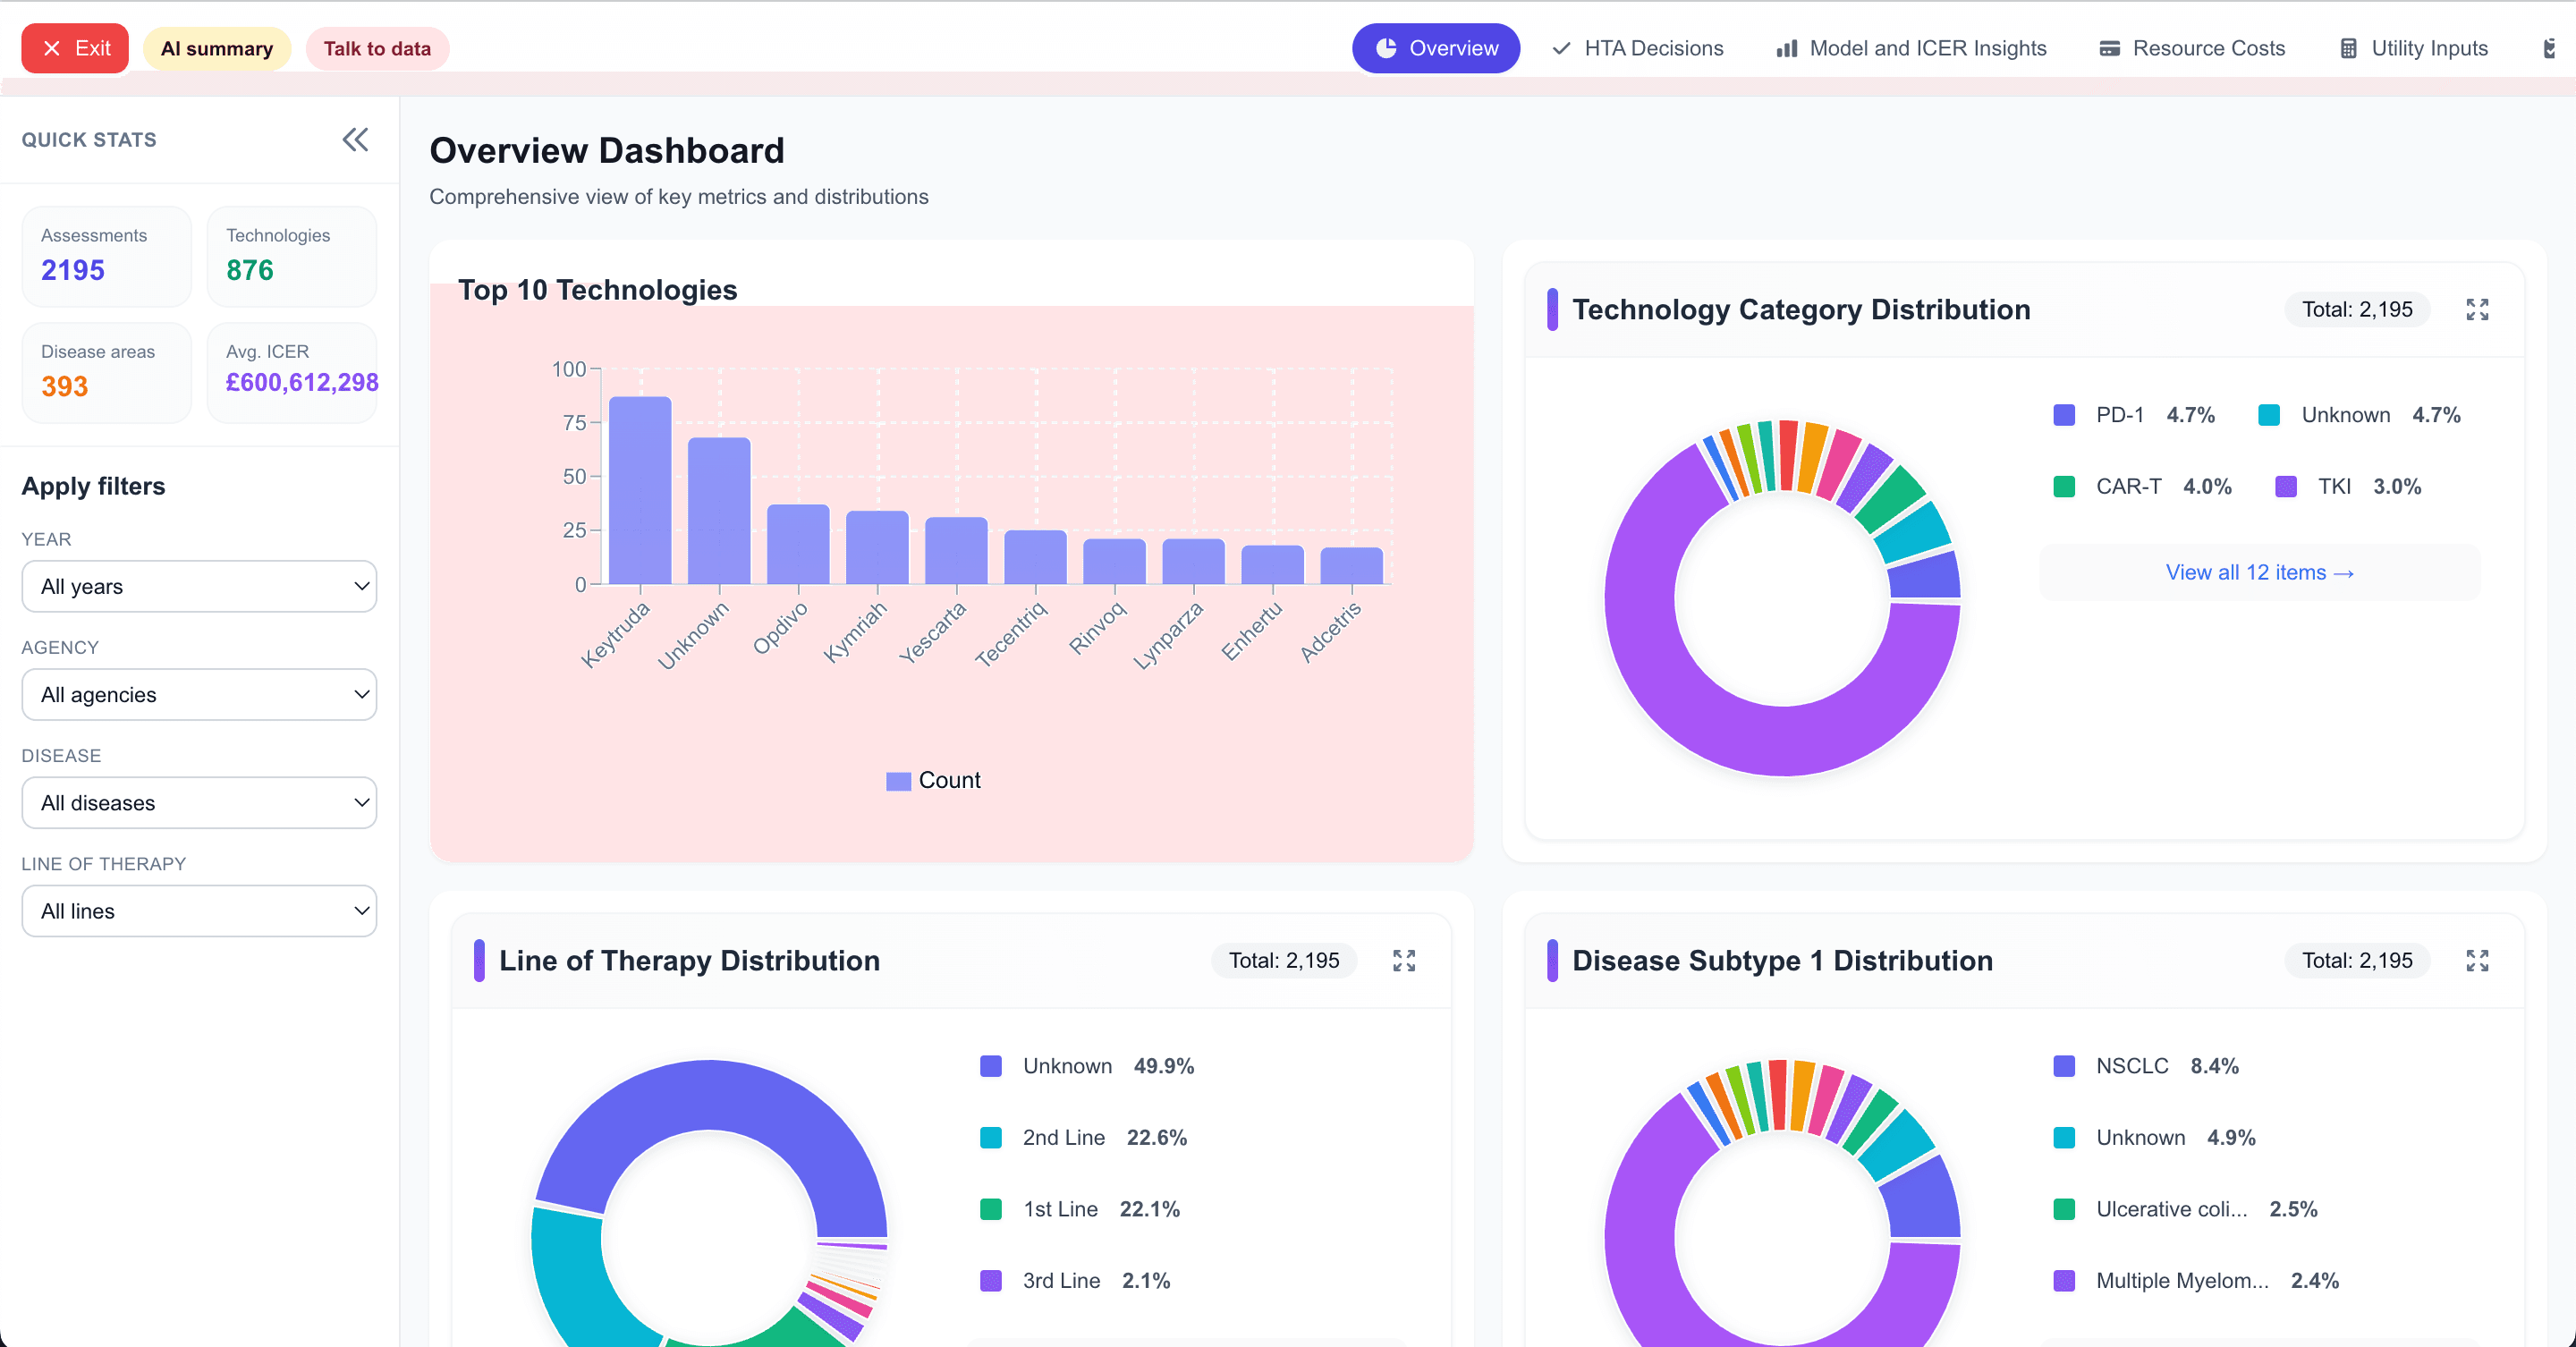Open the All agencies dropdown
2576x1347 pixels.
pyautogui.click(x=199, y=694)
